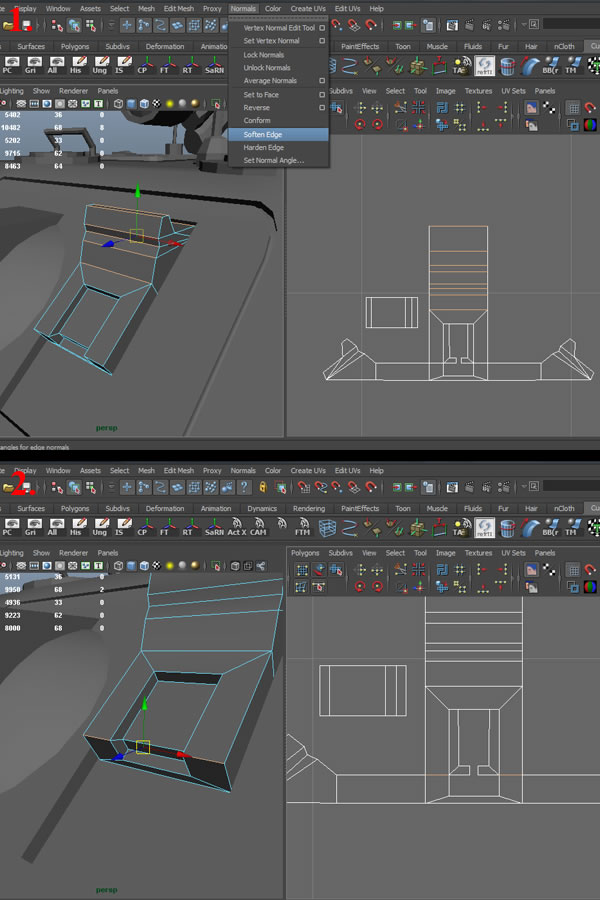Click red magnet snap icon in upper UV editor
The width and height of the screenshot is (600, 900).
tap(590, 107)
